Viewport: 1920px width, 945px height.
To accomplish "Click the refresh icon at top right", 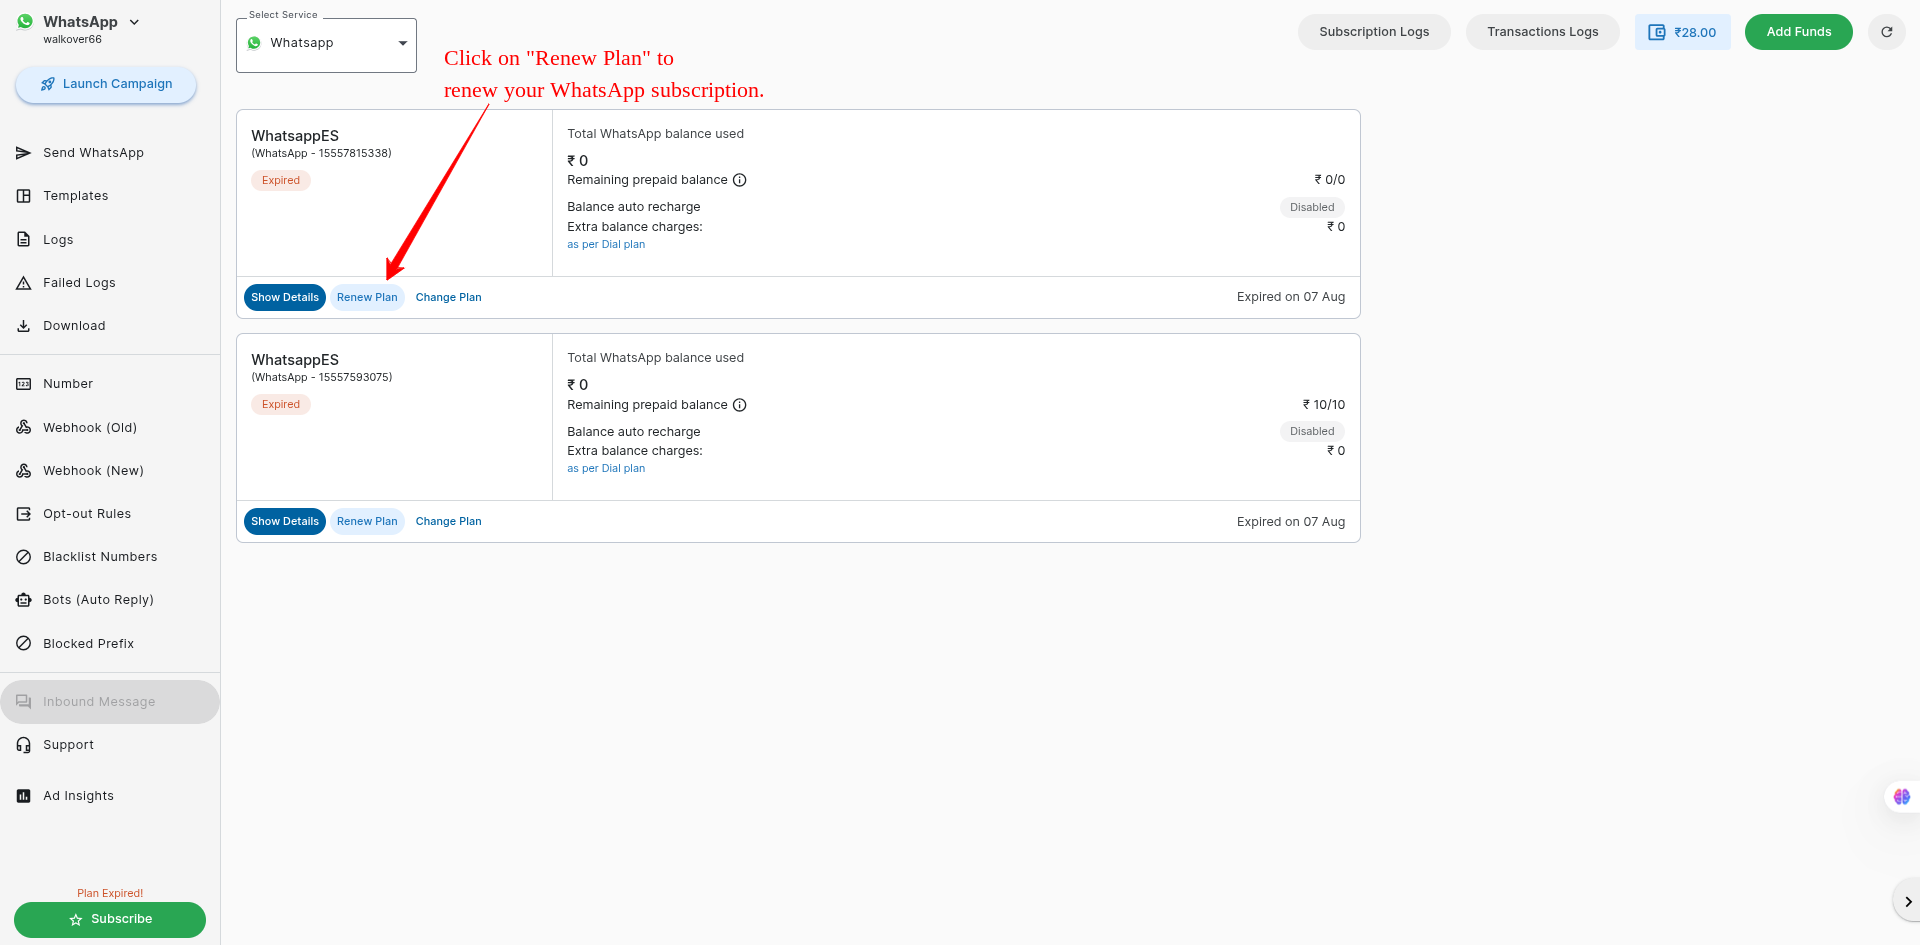I will pyautogui.click(x=1886, y=32).
